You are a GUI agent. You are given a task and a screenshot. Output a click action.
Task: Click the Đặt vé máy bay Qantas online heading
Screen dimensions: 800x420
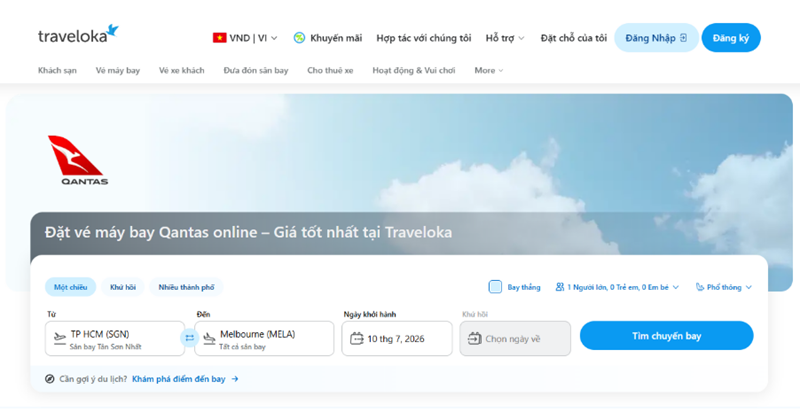(x=248, y=232)
